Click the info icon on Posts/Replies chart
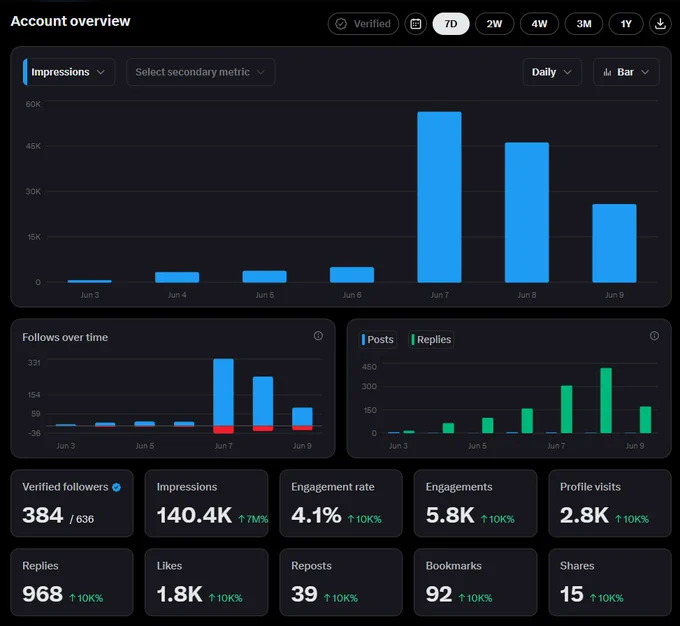Viewport: 680px width, 626px height. click(x=654, y=336)
